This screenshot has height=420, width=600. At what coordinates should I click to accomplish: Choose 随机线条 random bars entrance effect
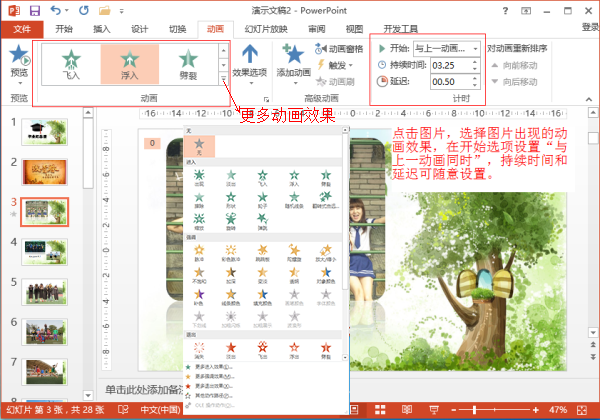pos(294,200)
